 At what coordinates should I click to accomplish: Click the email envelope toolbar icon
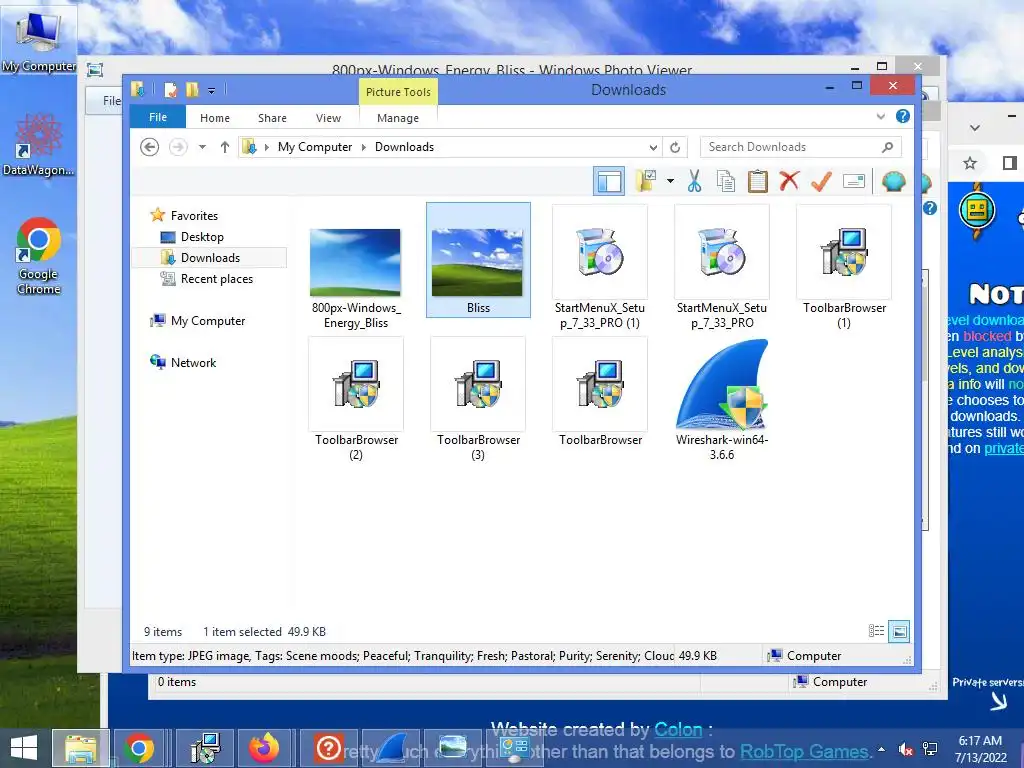point(854,181)
